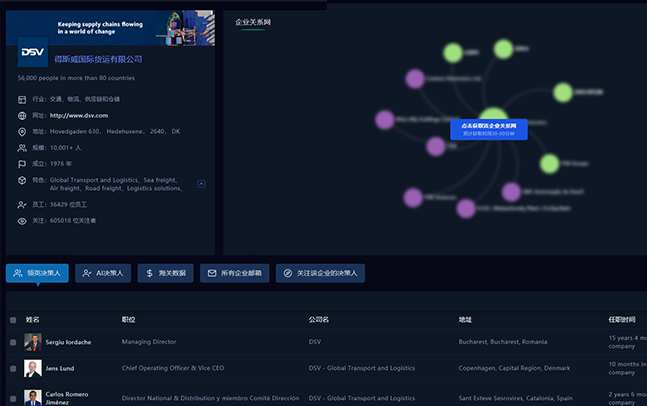Click the 公司名 column header
This screenshot has height=406, width=647.
coord(319,320)
